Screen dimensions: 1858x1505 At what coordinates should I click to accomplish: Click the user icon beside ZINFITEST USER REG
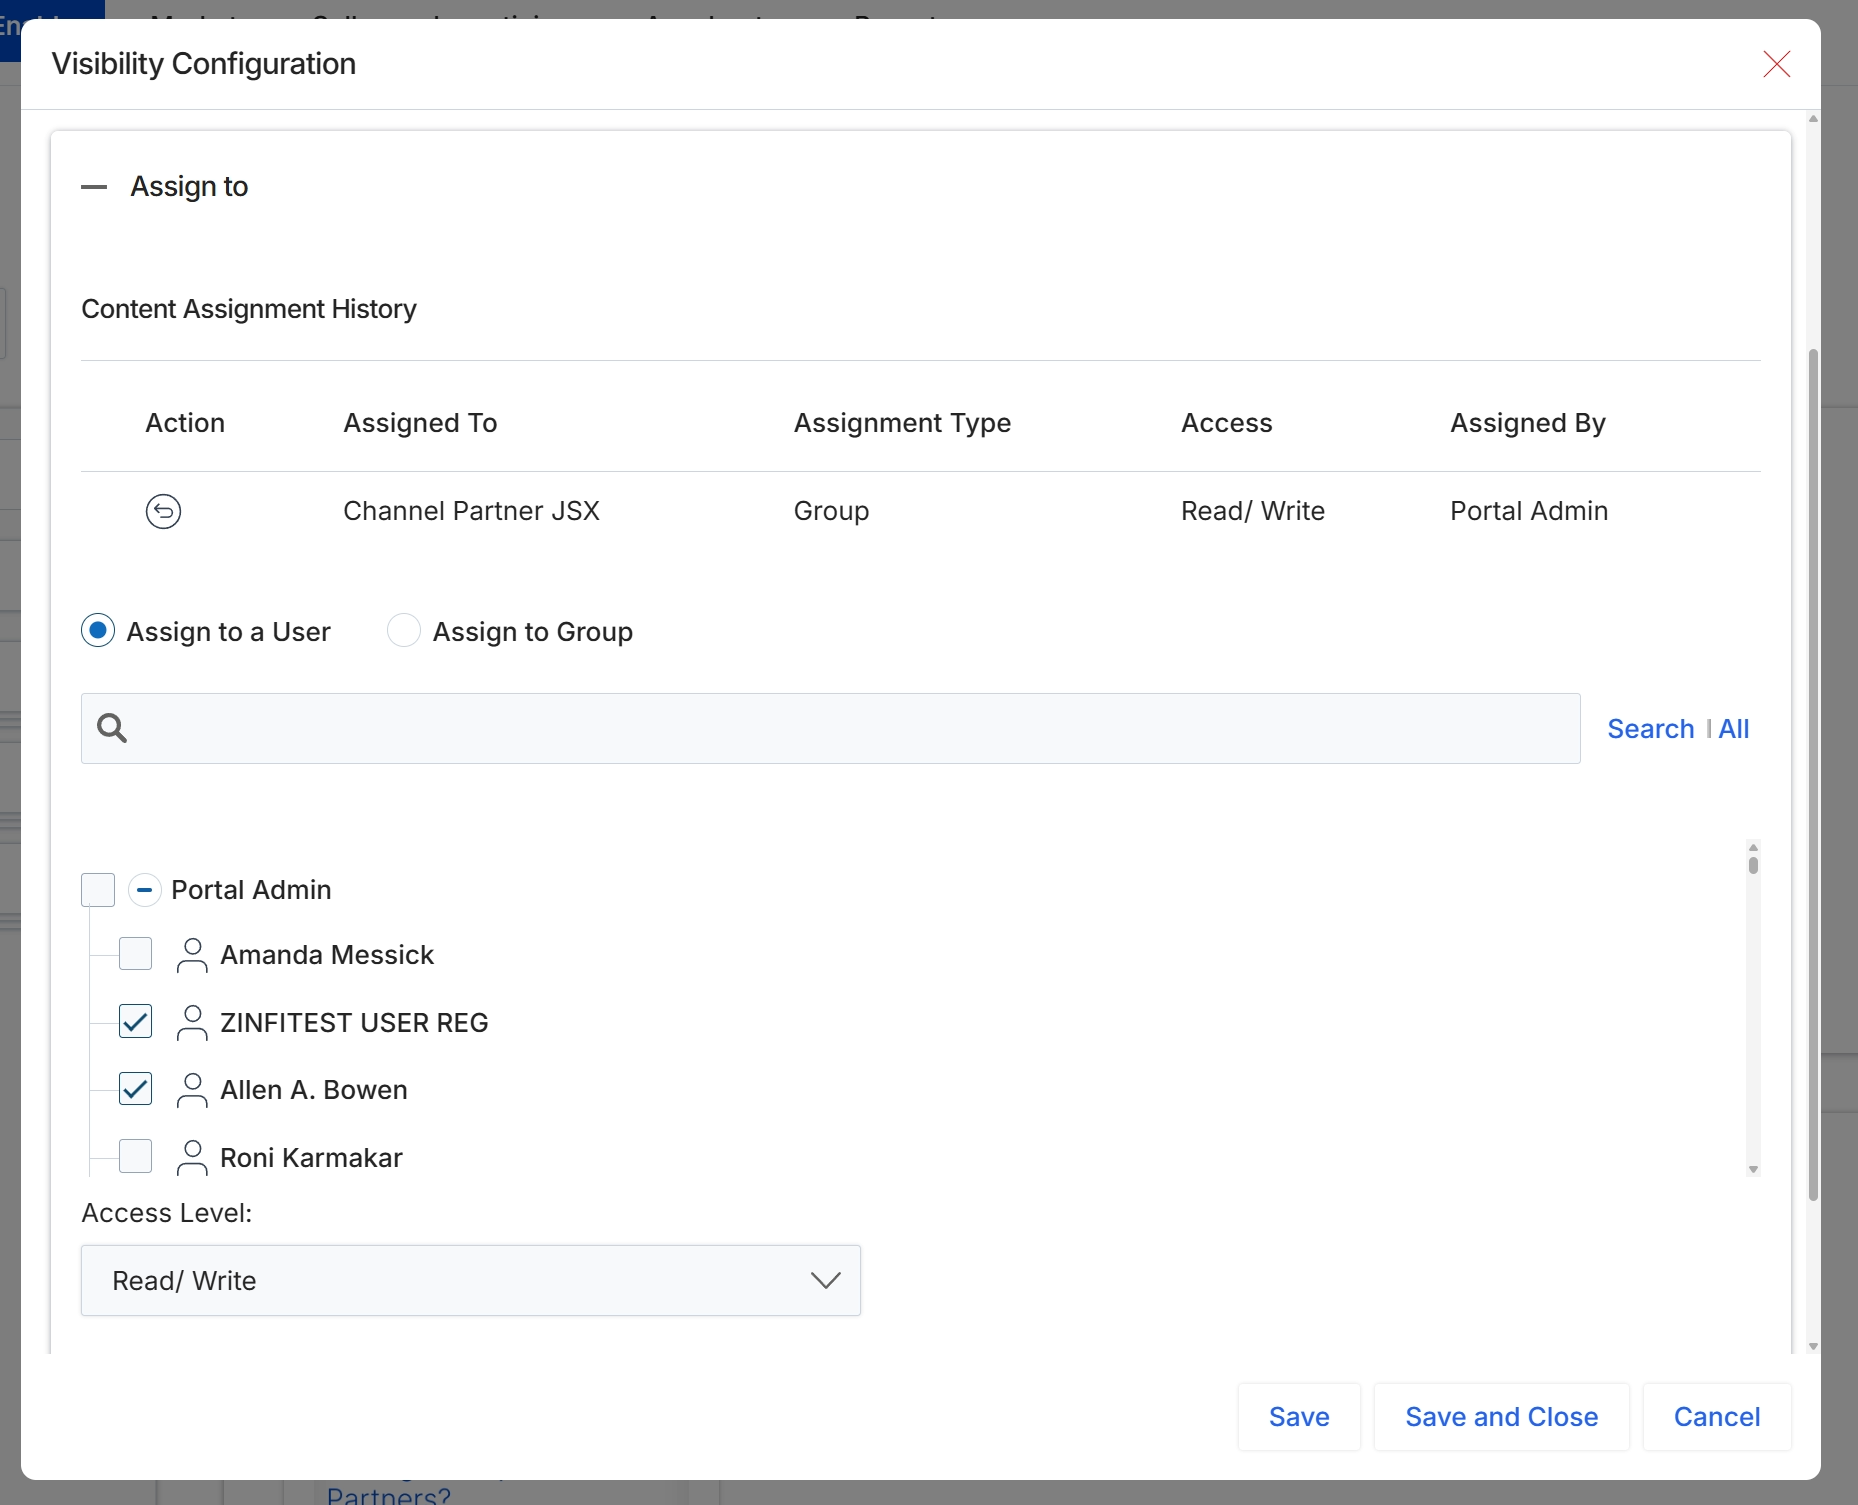tap(192, 1023)
